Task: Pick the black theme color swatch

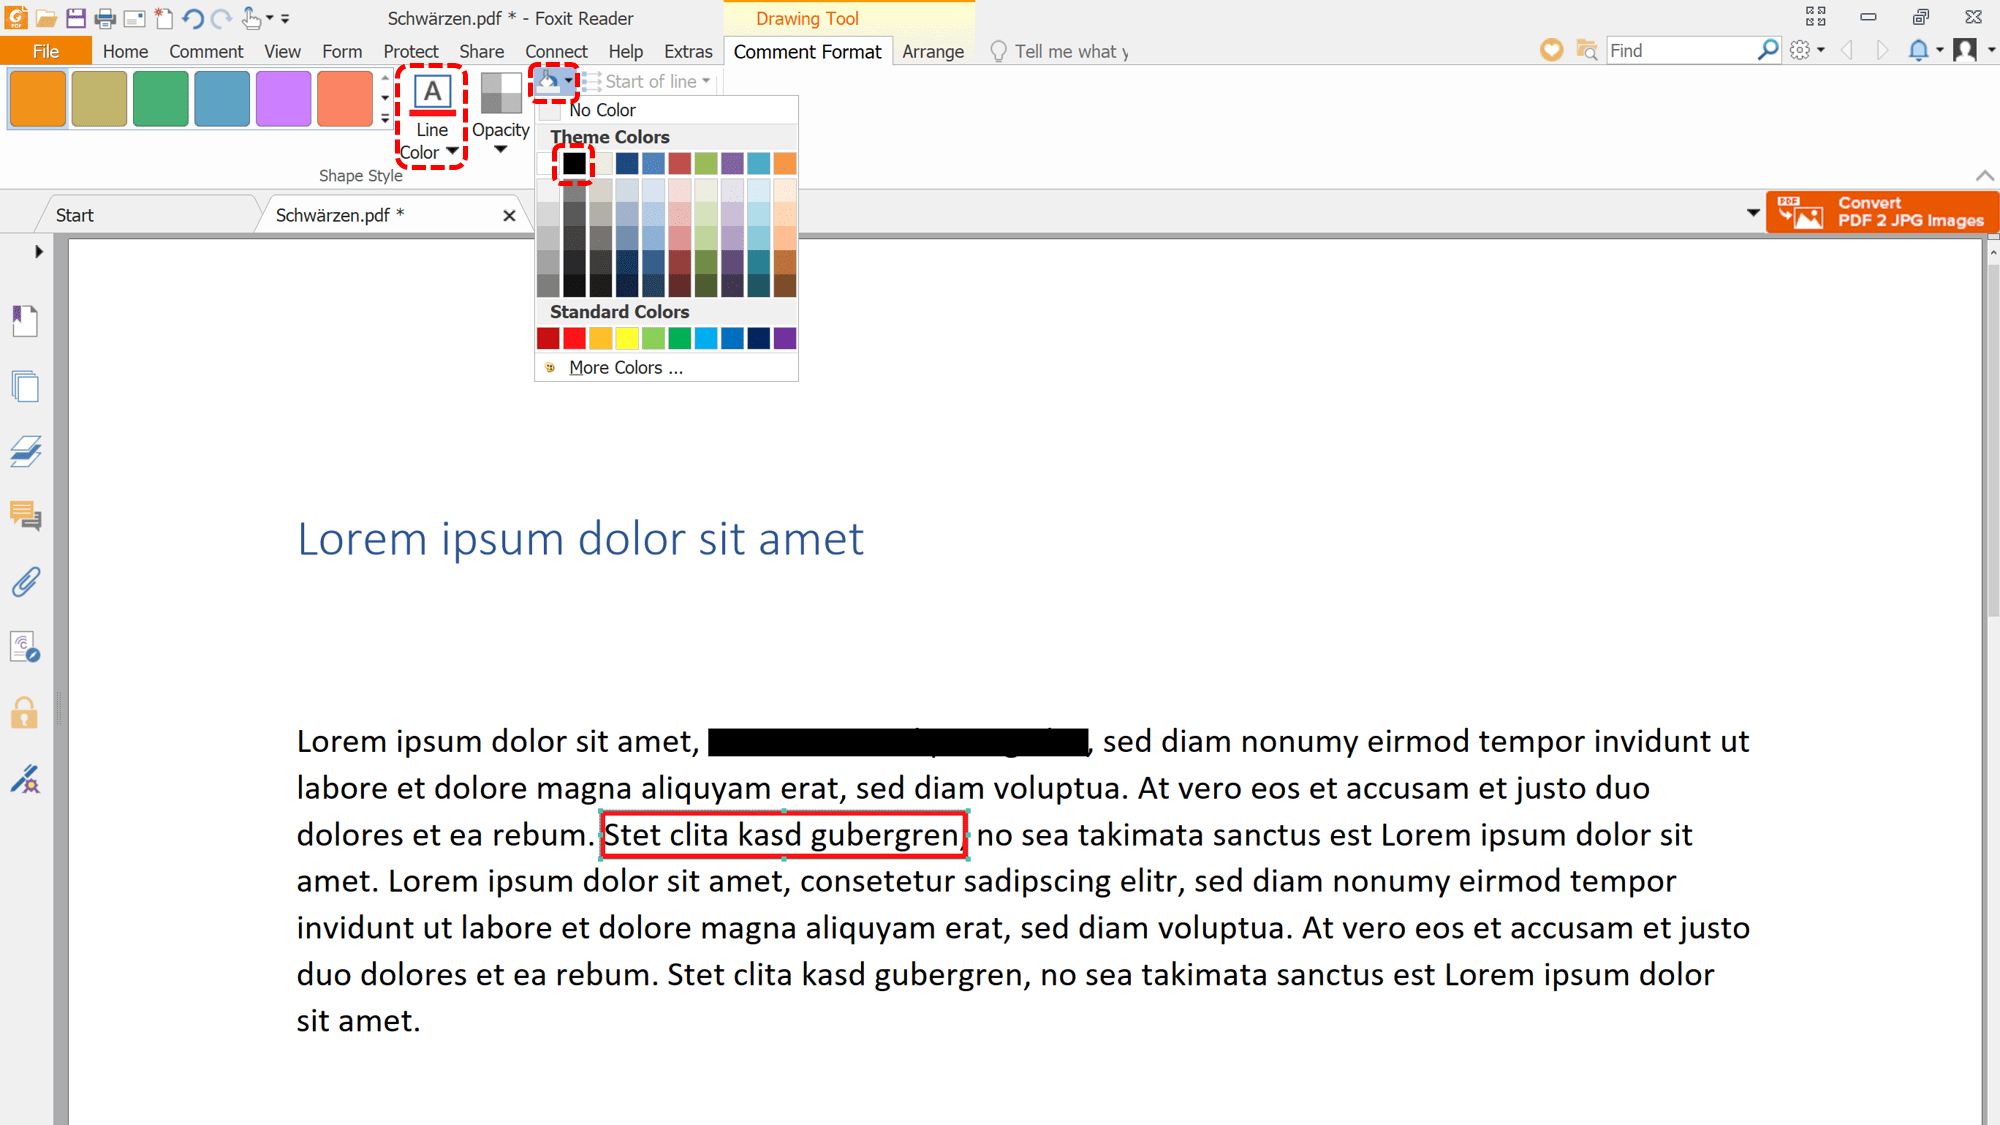Action: coord(574,163)
